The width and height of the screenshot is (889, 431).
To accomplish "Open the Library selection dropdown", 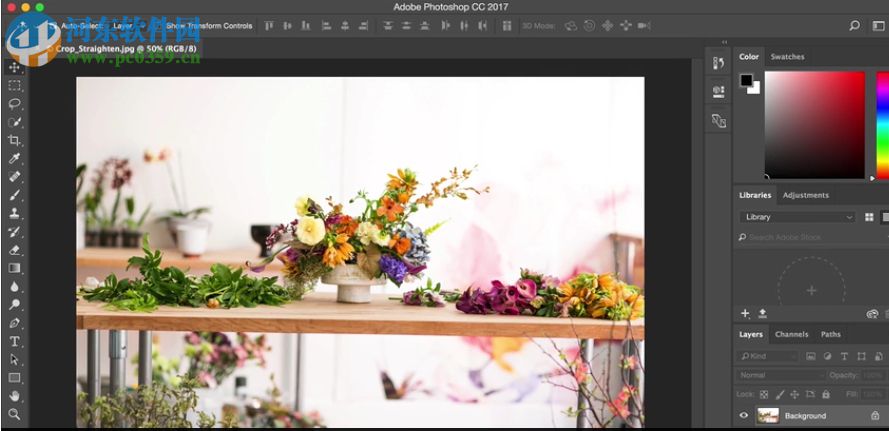I will tap(797, 217).
